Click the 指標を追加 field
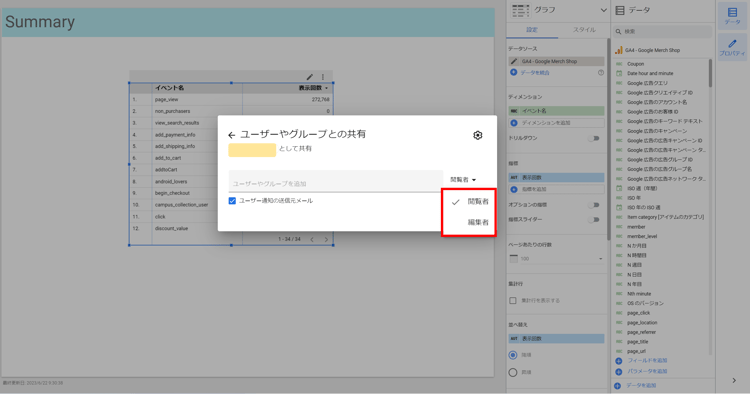The height and width of the screenshot is (394, 750). pyautogui.click(x=556, y=189)
